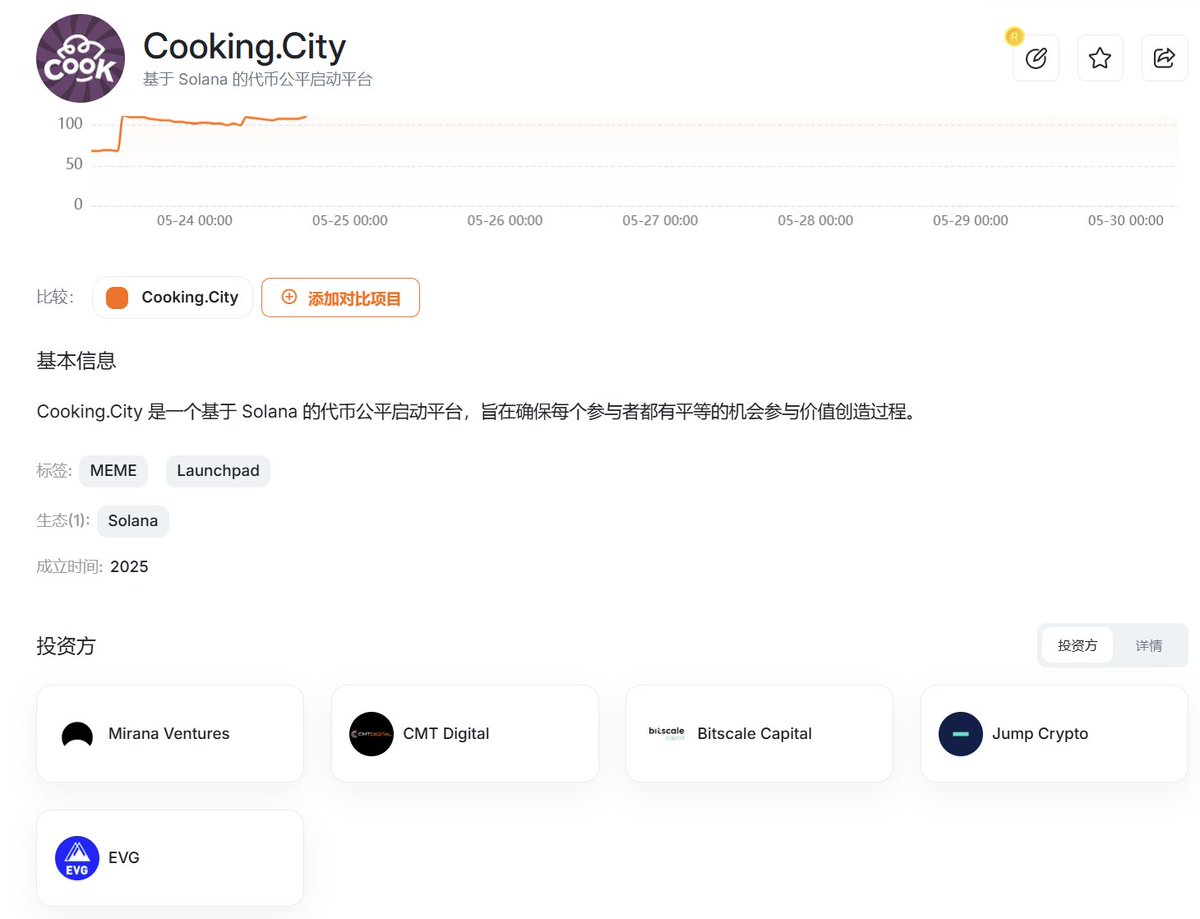1200x919 pixels.
Task: Click the 比较 label
Action: [55, 297]
